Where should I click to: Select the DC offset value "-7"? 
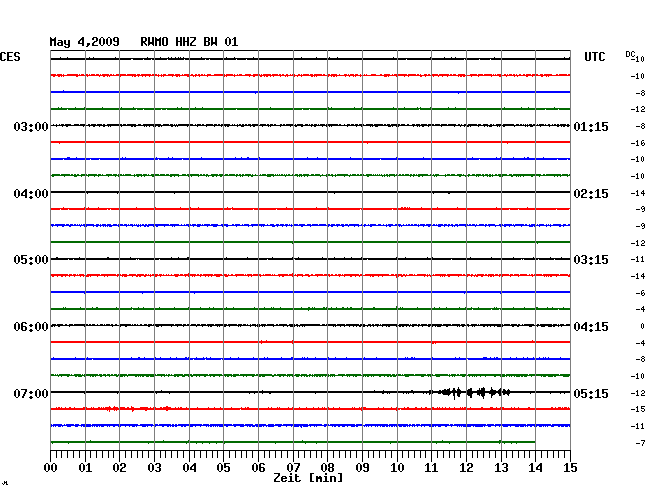640,443
